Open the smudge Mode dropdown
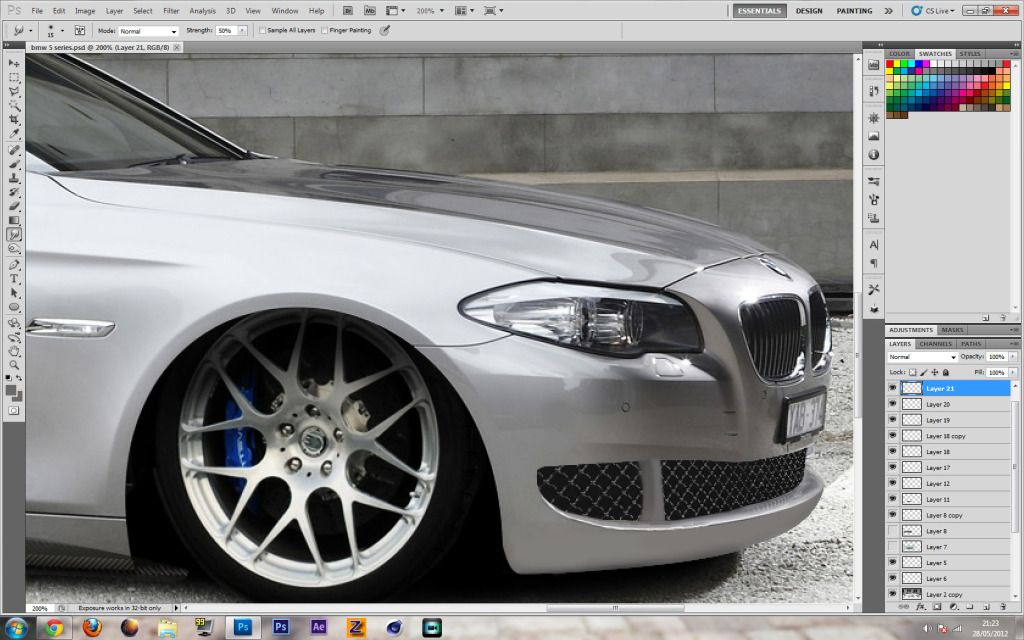 [x=148, y=31]
